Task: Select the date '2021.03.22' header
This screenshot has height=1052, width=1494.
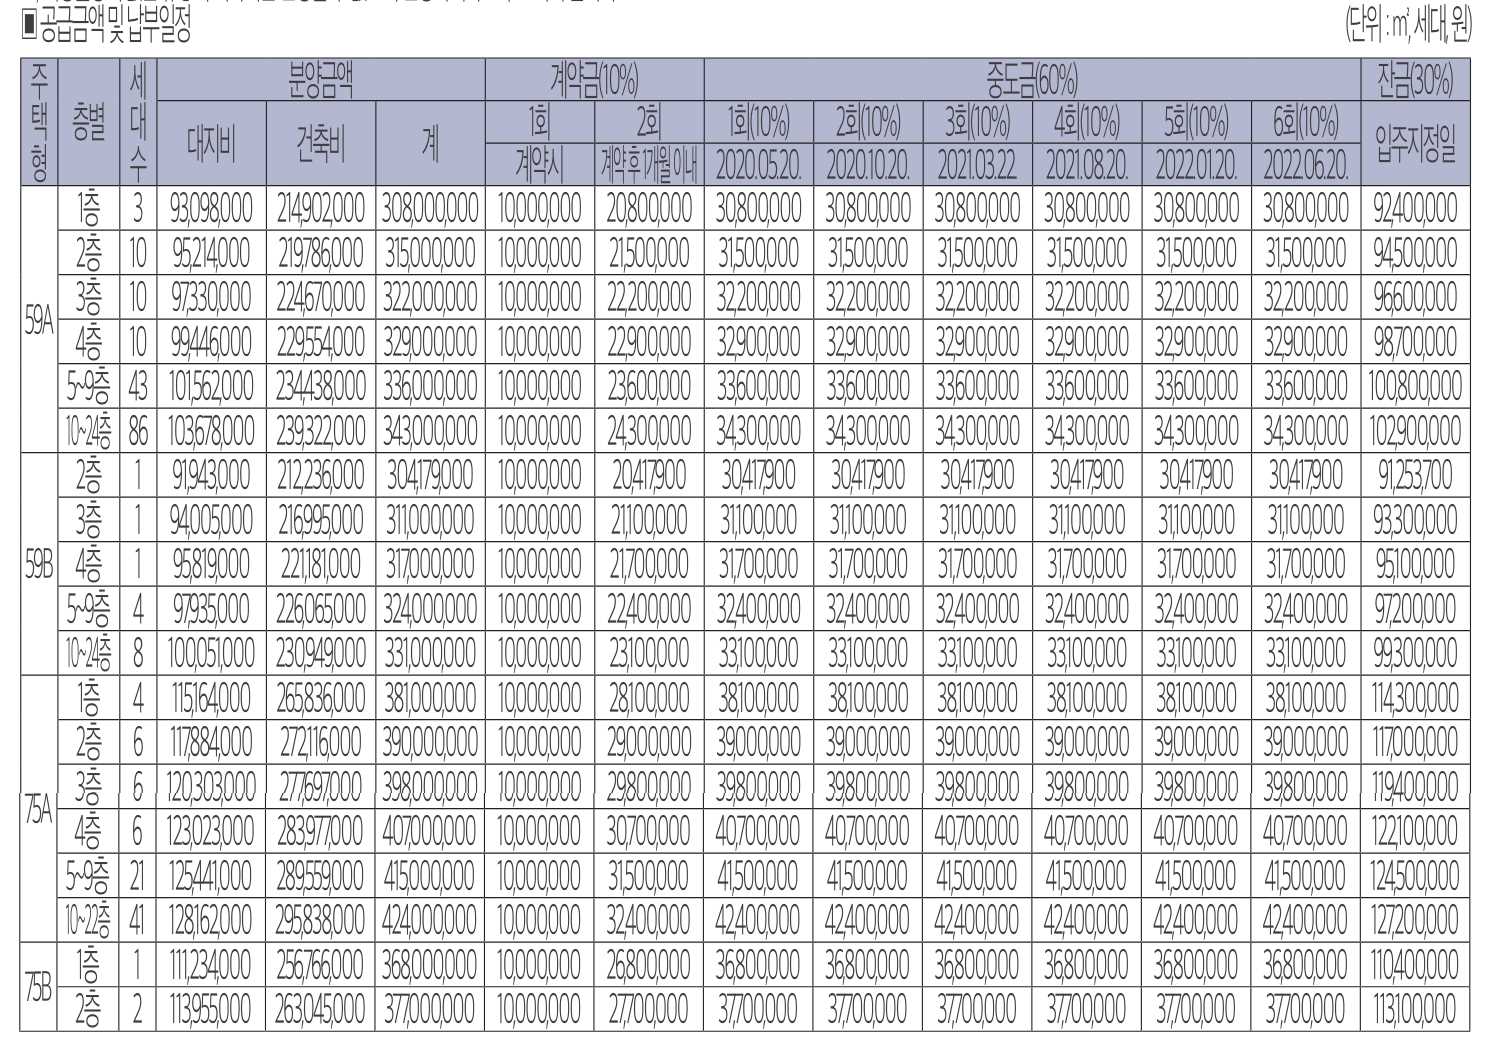Action: tap(977, 165)
